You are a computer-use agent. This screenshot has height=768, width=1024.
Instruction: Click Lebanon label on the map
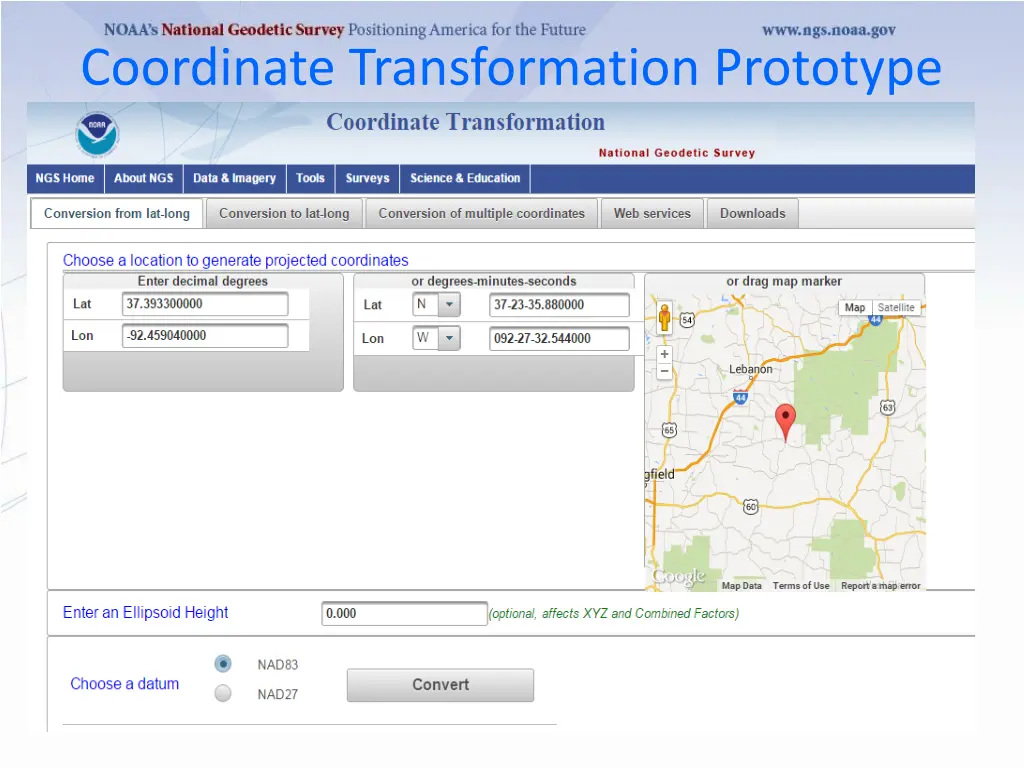click(750, 369)
